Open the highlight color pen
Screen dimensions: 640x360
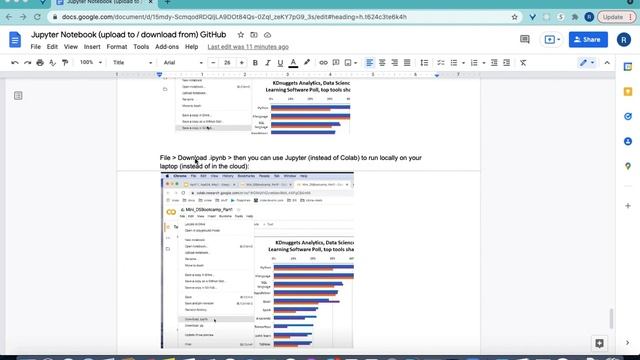(x=307, y=63)
